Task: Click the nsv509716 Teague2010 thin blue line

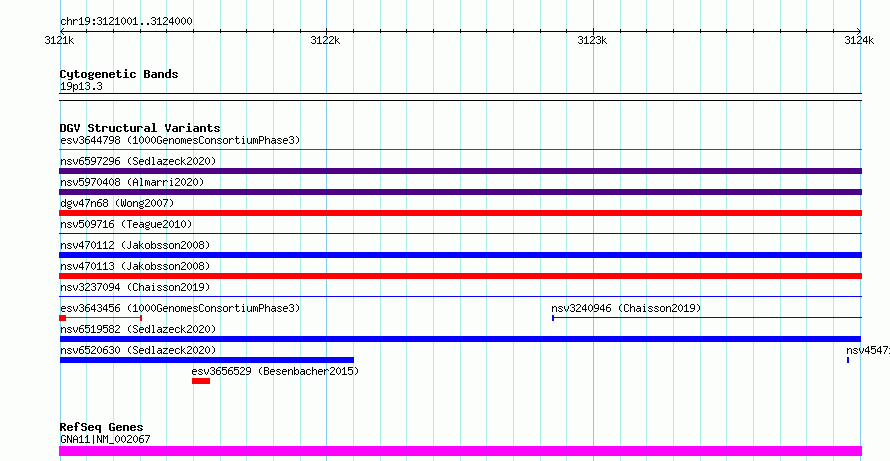Action: click(x=460, y=233)
